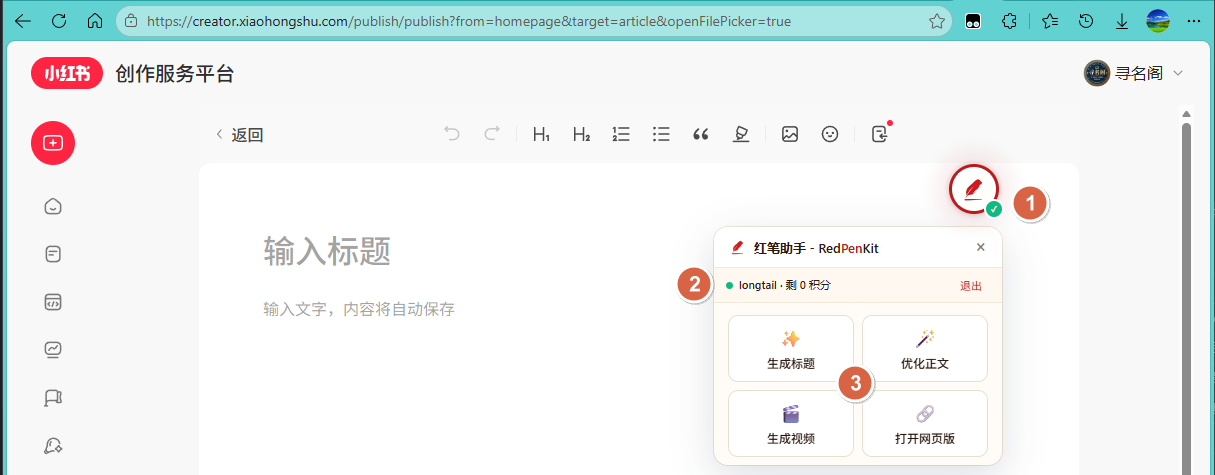Open the favorites list icon

(x=1050, y=20)
